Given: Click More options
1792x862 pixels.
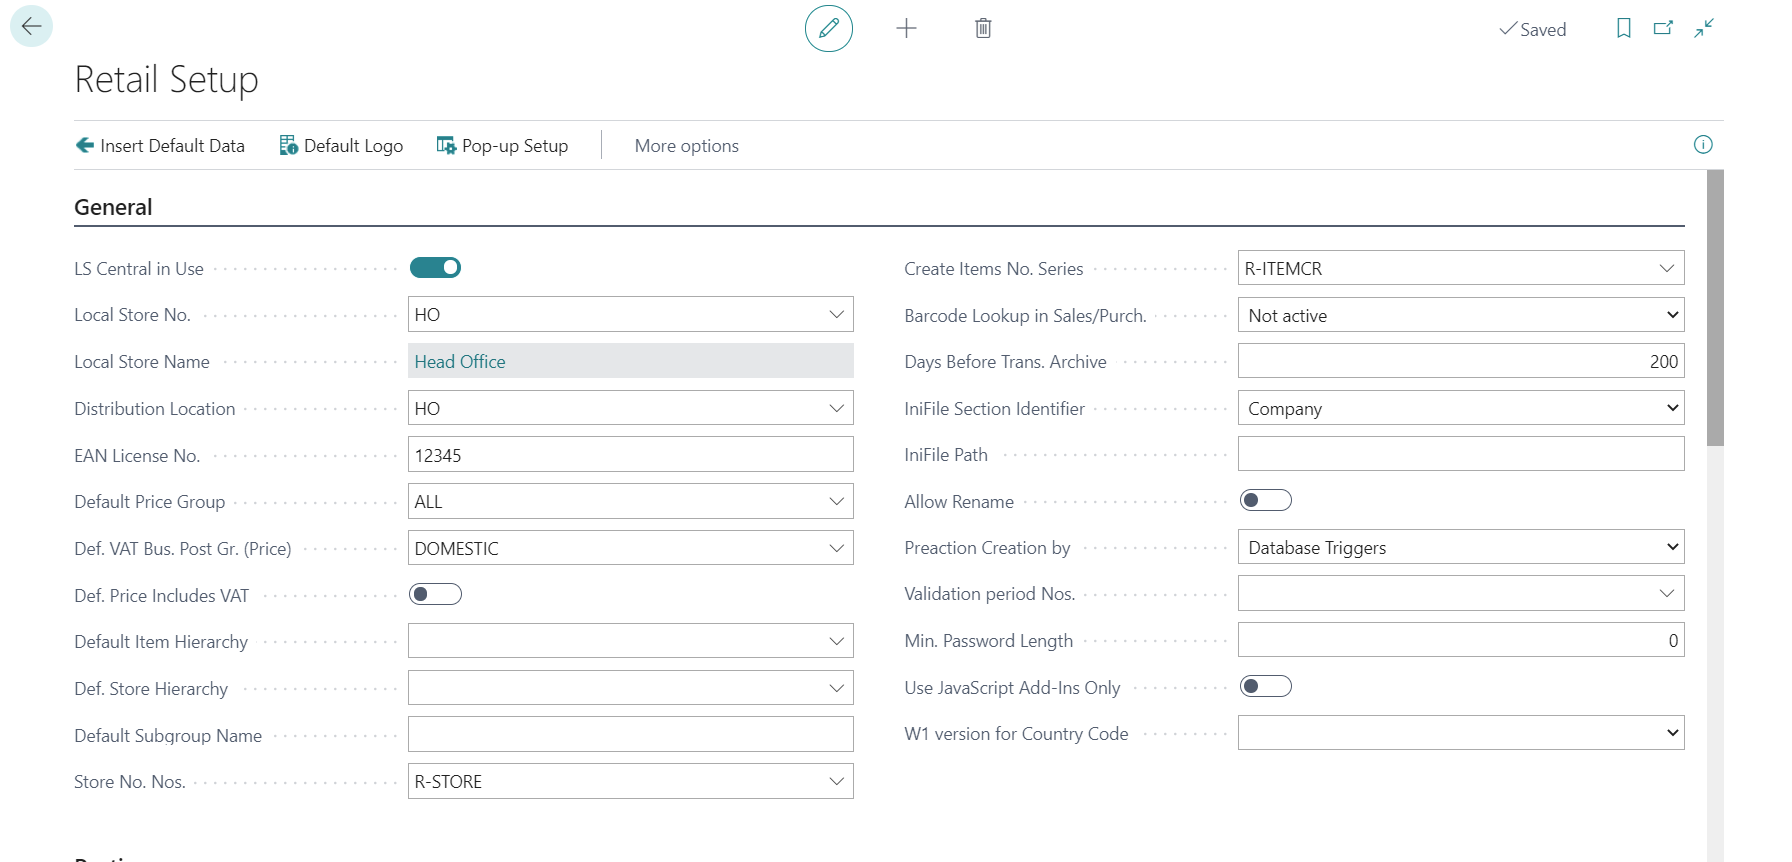Looking at the screenshot, I should click(686, 146).
